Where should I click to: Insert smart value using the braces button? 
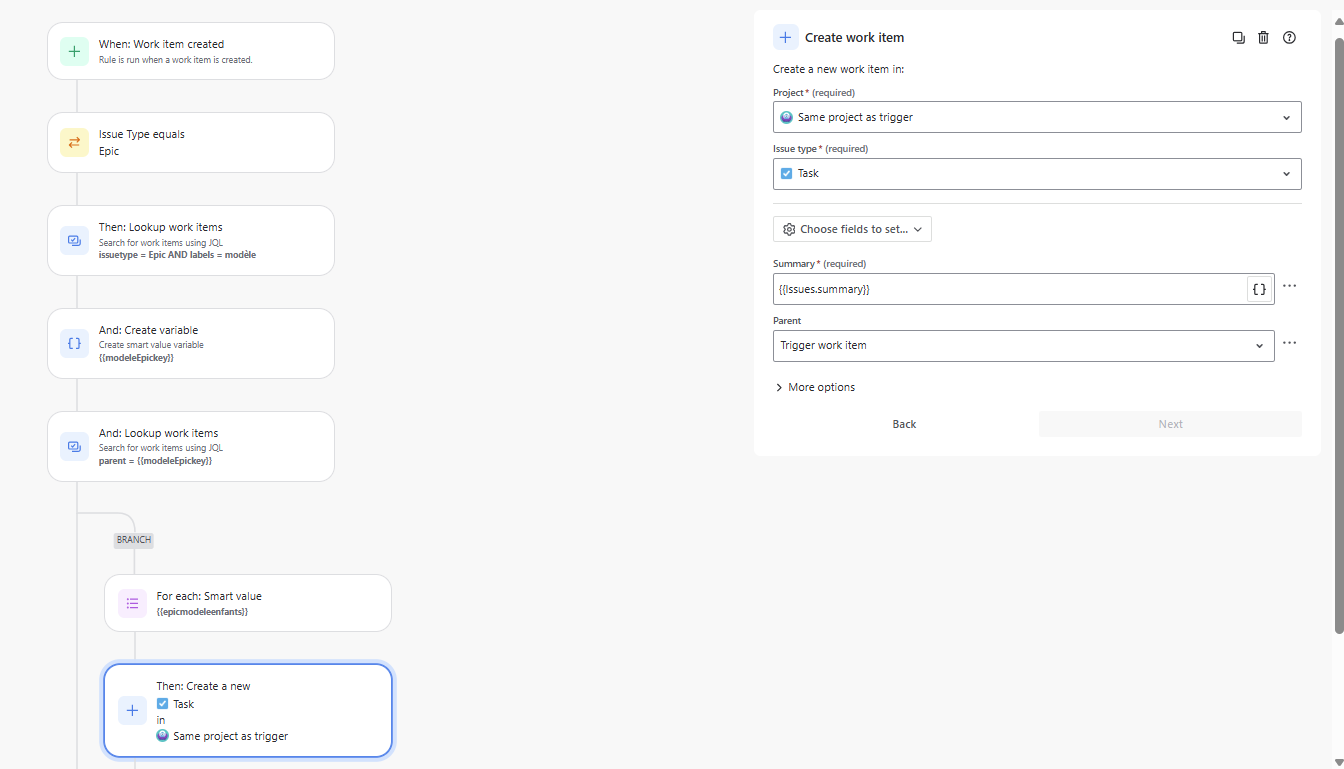click(1259, 289)
